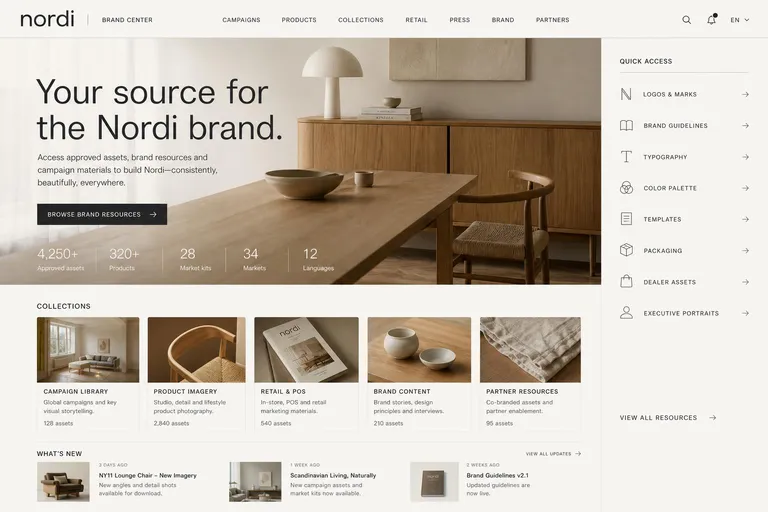The height and width of the screenshot is (512, 768).
Task: Click arrow next to Color Palette
Action: (745, 188)
